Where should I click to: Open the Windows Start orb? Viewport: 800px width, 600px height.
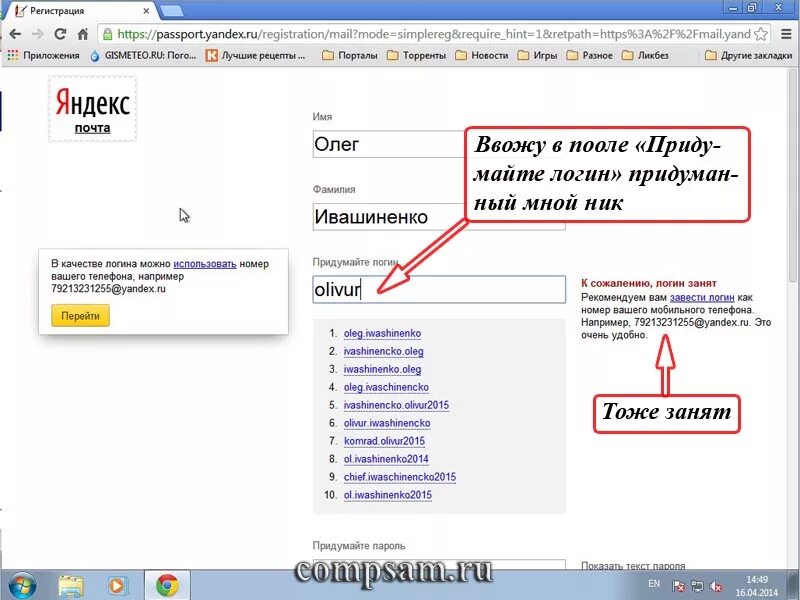pyautogui.click(x=22, y=585)
